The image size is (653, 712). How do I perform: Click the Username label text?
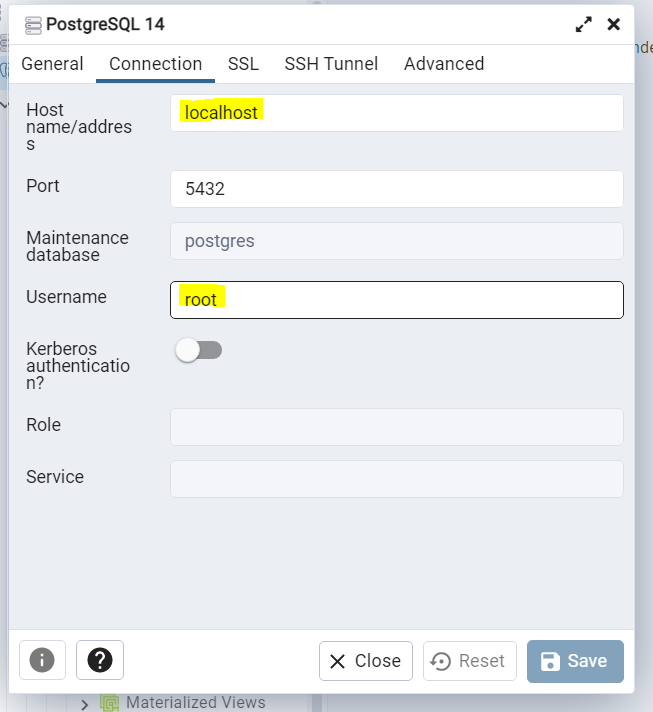(66, 297)
